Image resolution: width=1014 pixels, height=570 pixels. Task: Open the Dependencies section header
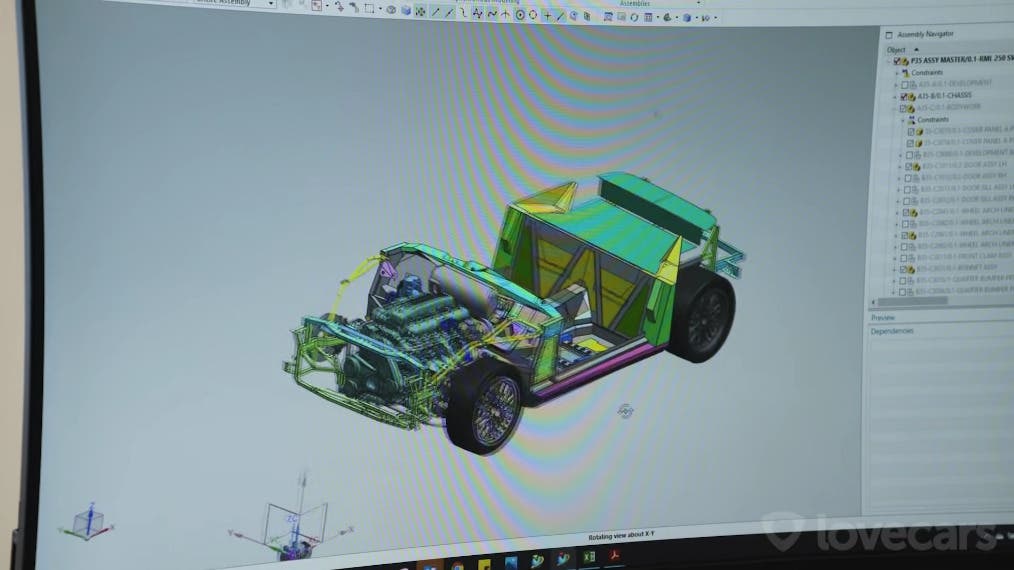(x=892, y=331)
